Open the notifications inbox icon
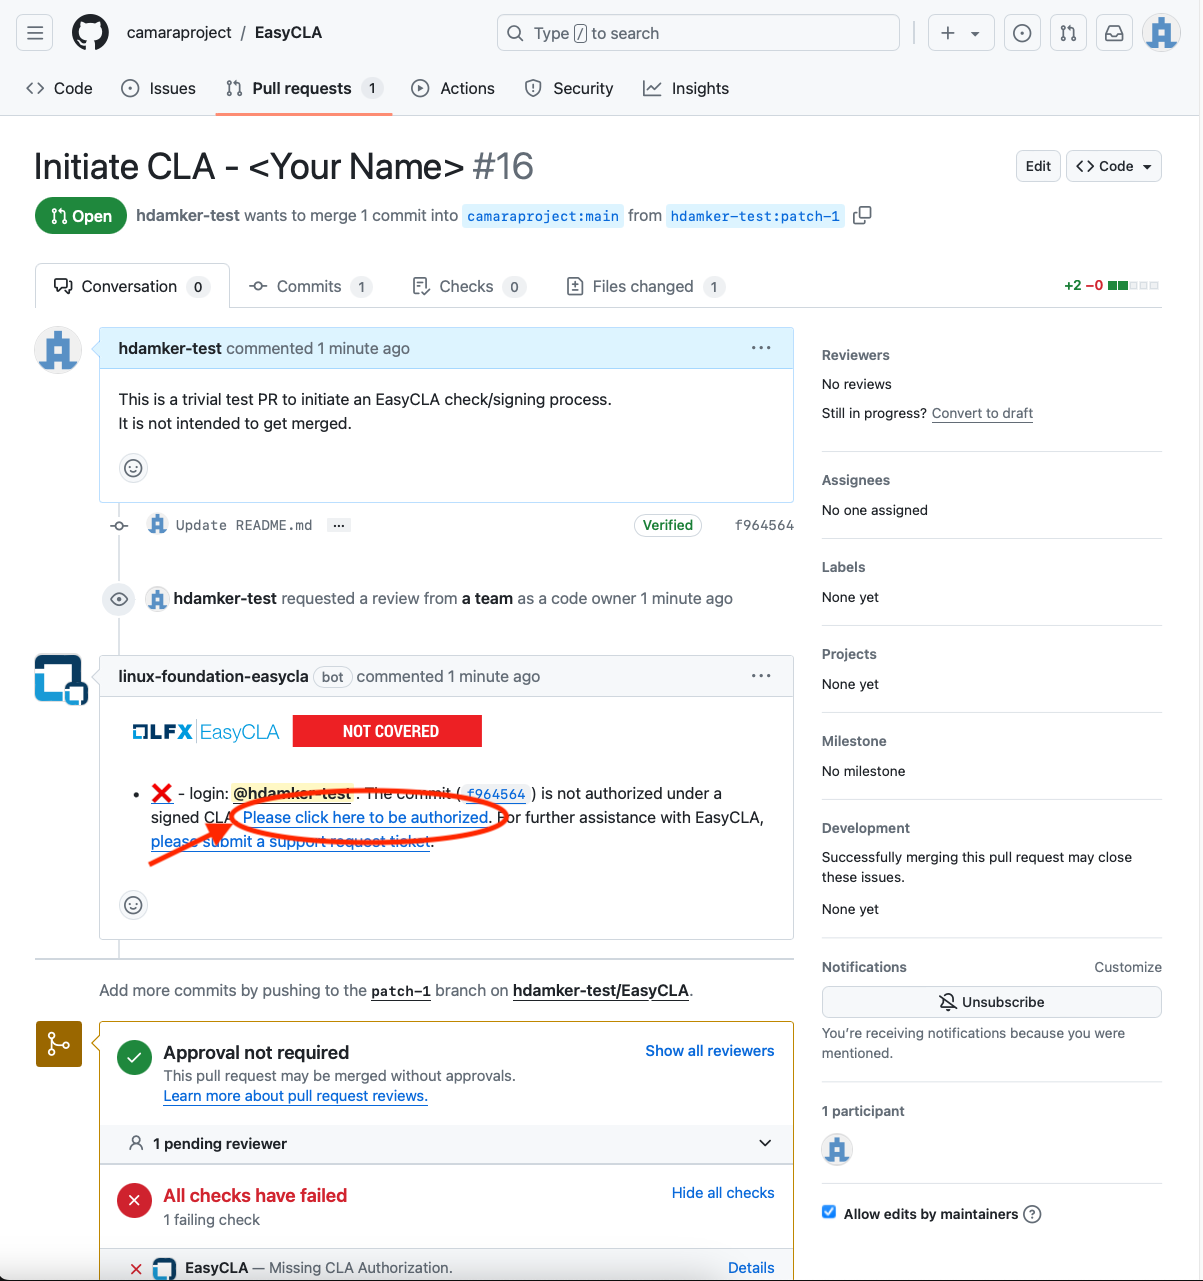This screenshot has width=1203, height=1281. (x=1114, y=33)
